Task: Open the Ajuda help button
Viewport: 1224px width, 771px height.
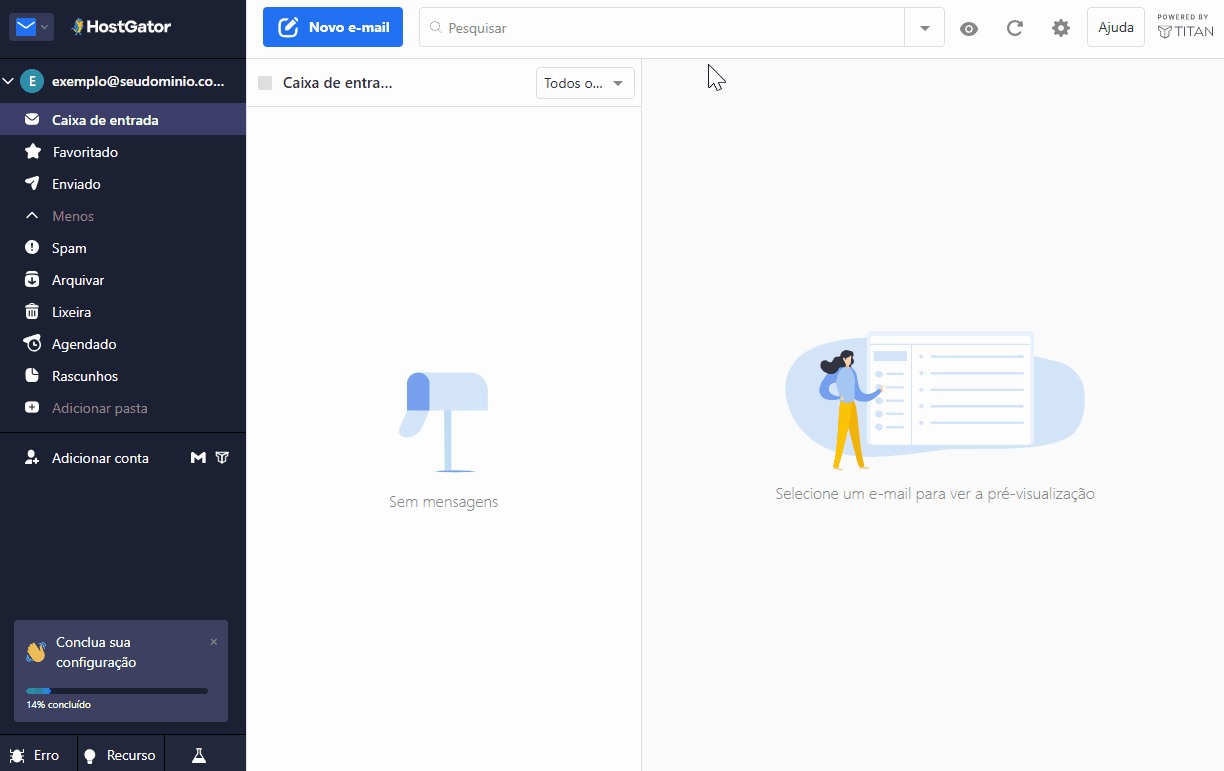Action: (1116, 27)
